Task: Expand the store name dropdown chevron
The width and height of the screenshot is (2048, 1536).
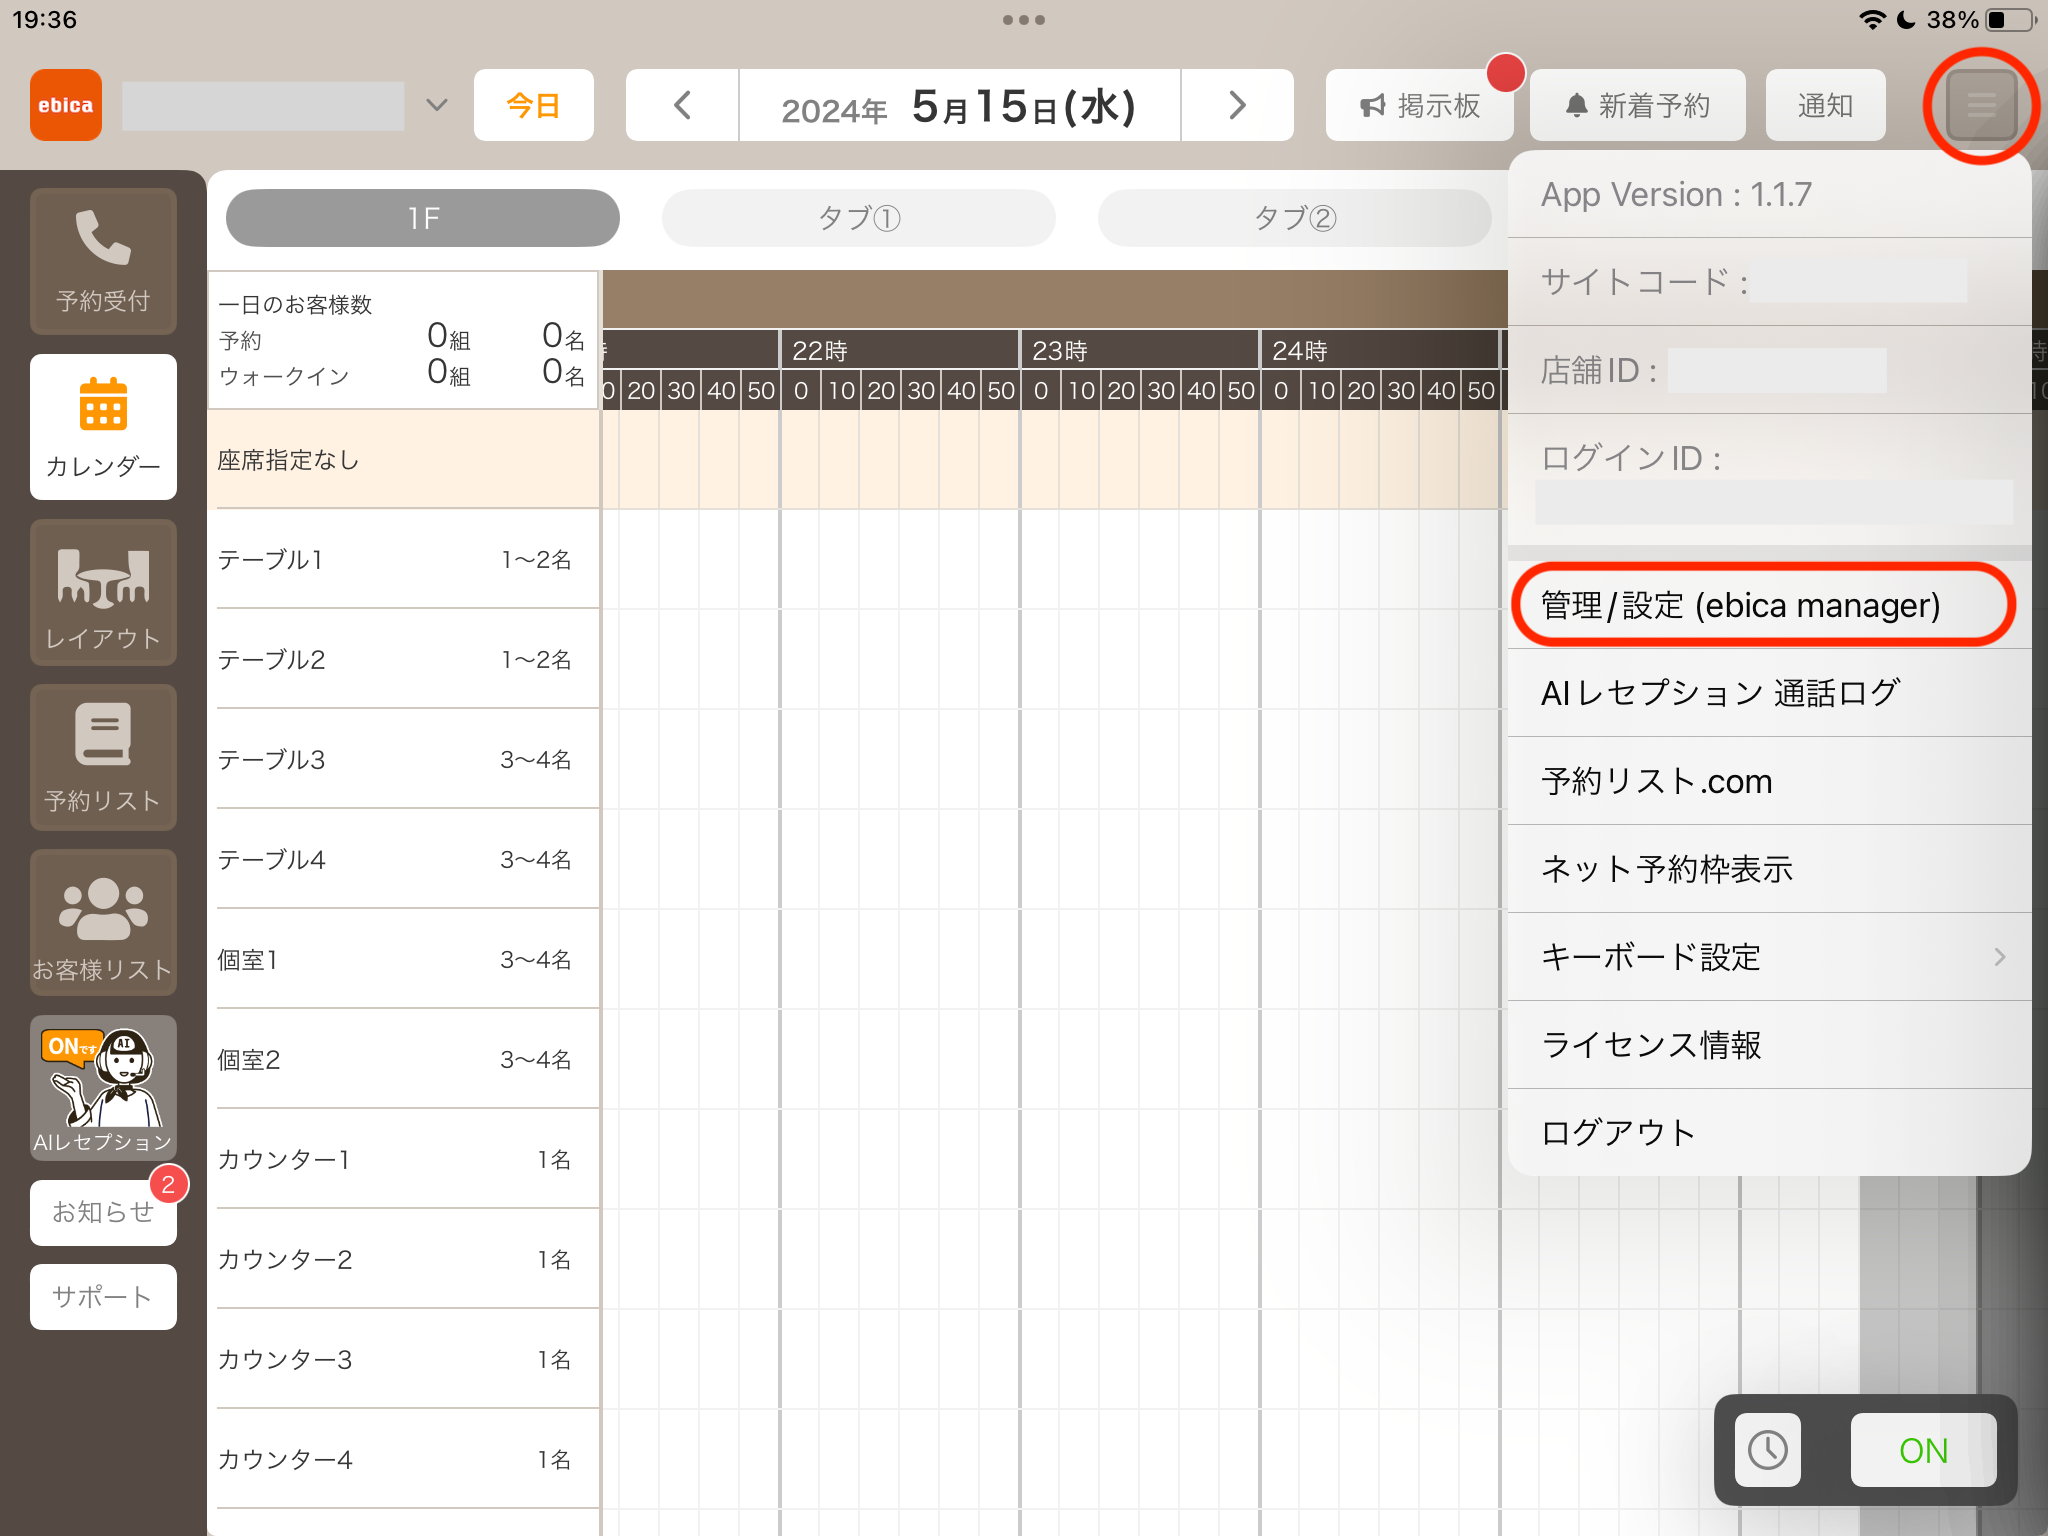Action: click(x=436, y=105)
